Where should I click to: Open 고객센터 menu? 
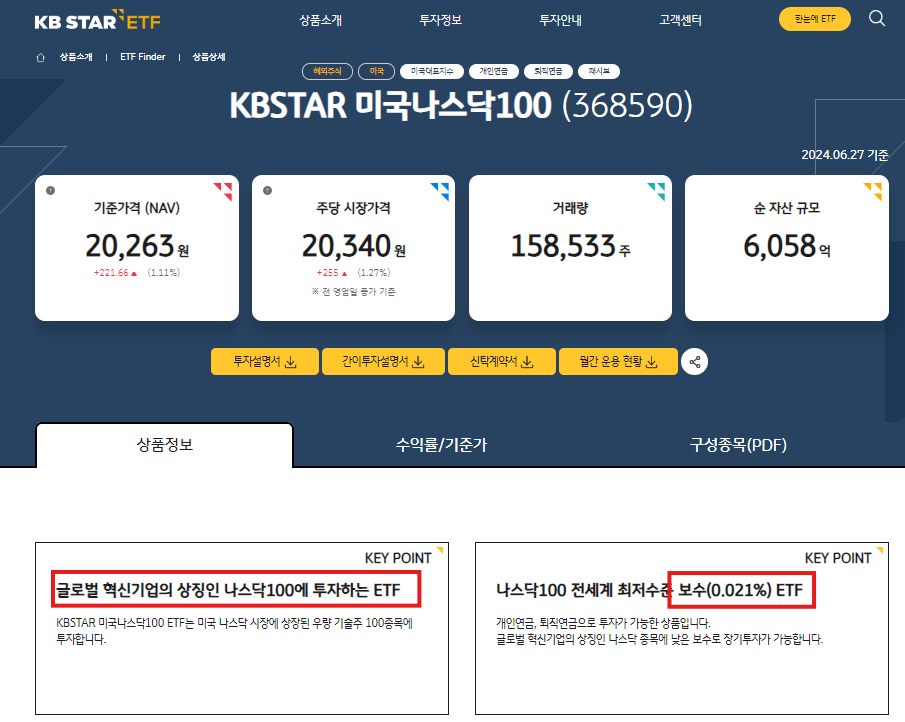(680, 20)
